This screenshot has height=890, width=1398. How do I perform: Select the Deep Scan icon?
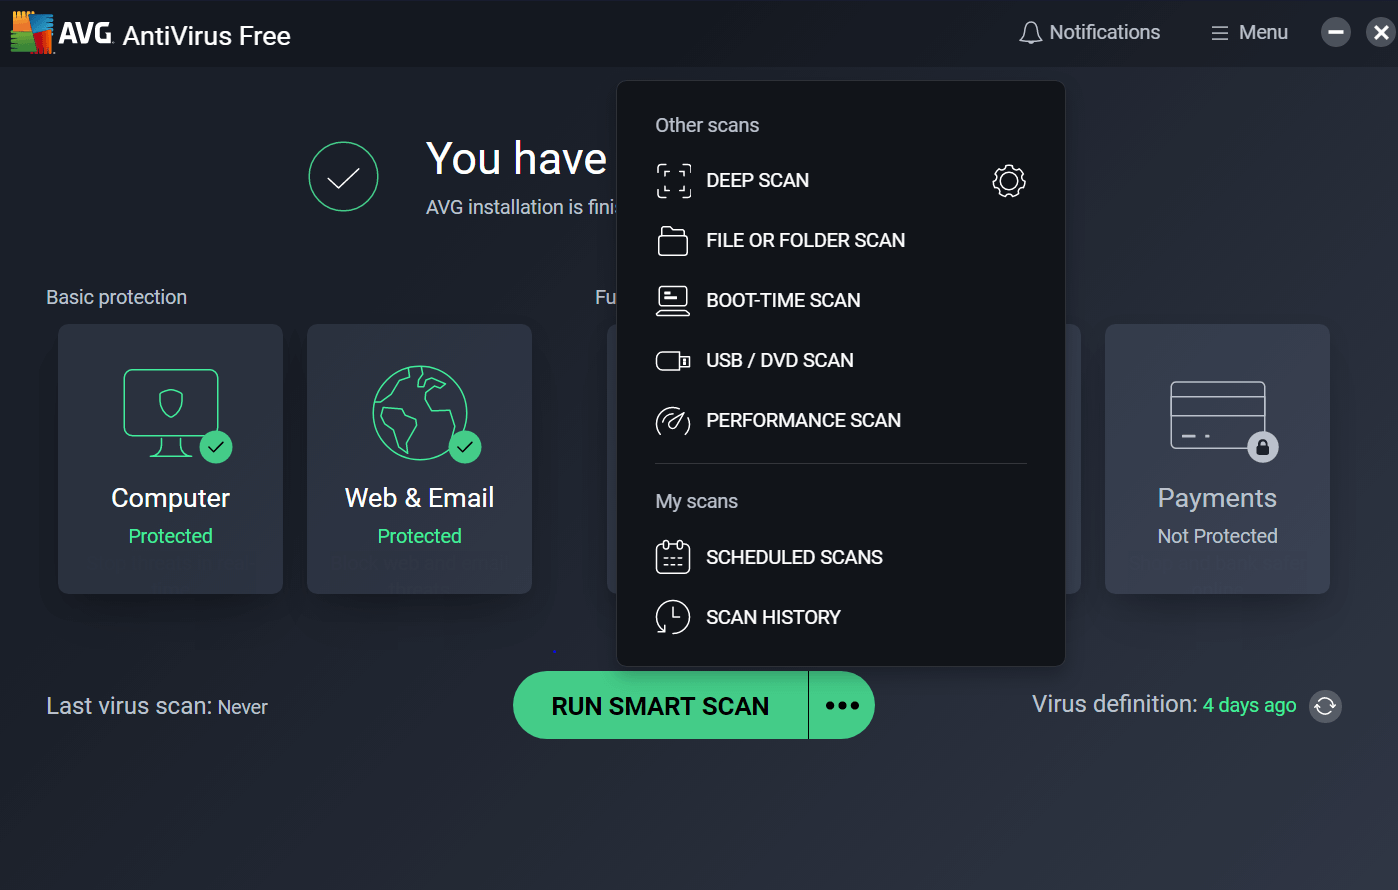[x=674, y=181]
